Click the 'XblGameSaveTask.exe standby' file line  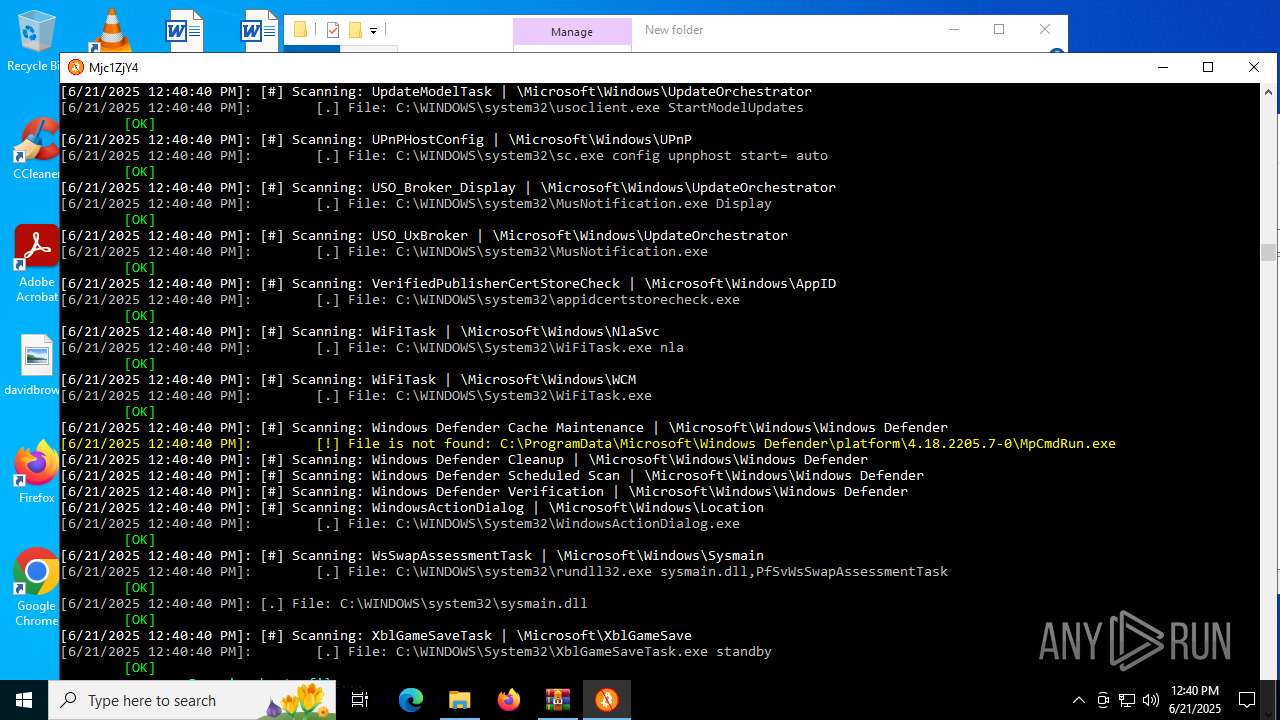click(416, 651)
